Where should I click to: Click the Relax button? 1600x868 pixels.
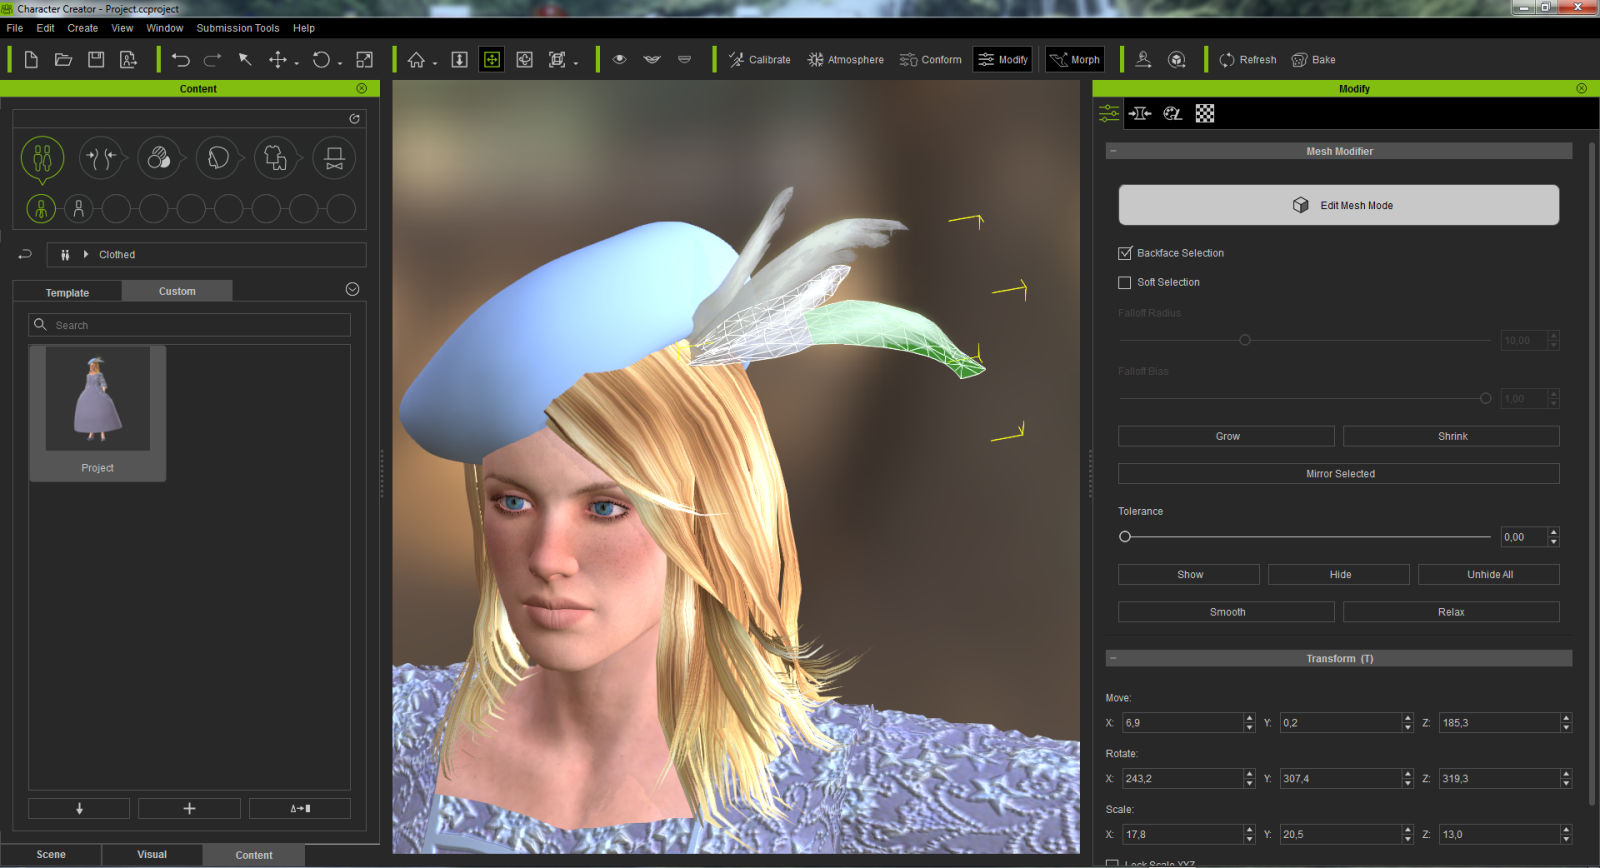pos(1451,612)
